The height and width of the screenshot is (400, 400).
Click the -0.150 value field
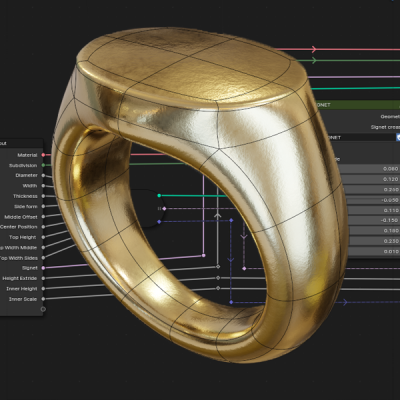pyautogui.click(x=374, y=220)
